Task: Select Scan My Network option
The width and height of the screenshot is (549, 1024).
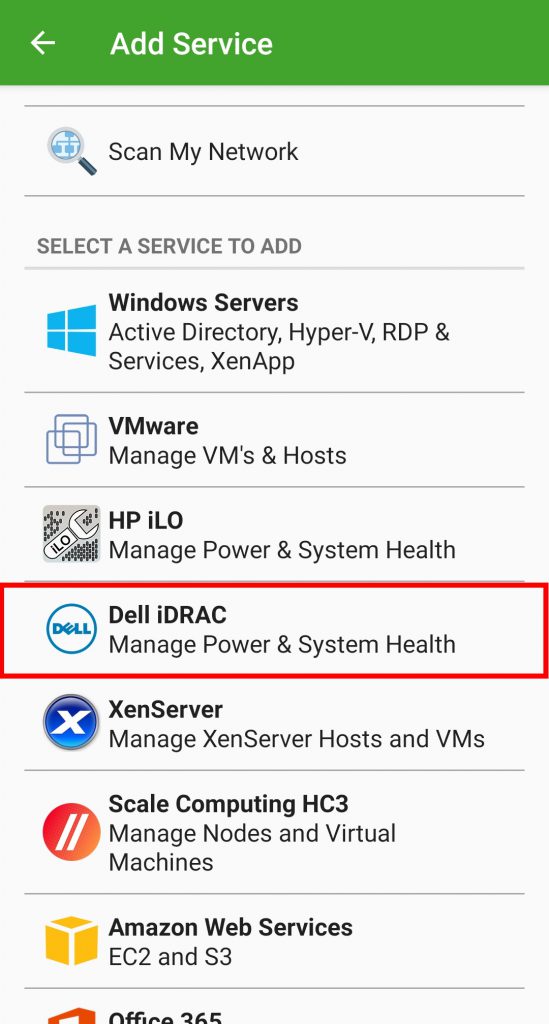Action: [x=274, y=151]
